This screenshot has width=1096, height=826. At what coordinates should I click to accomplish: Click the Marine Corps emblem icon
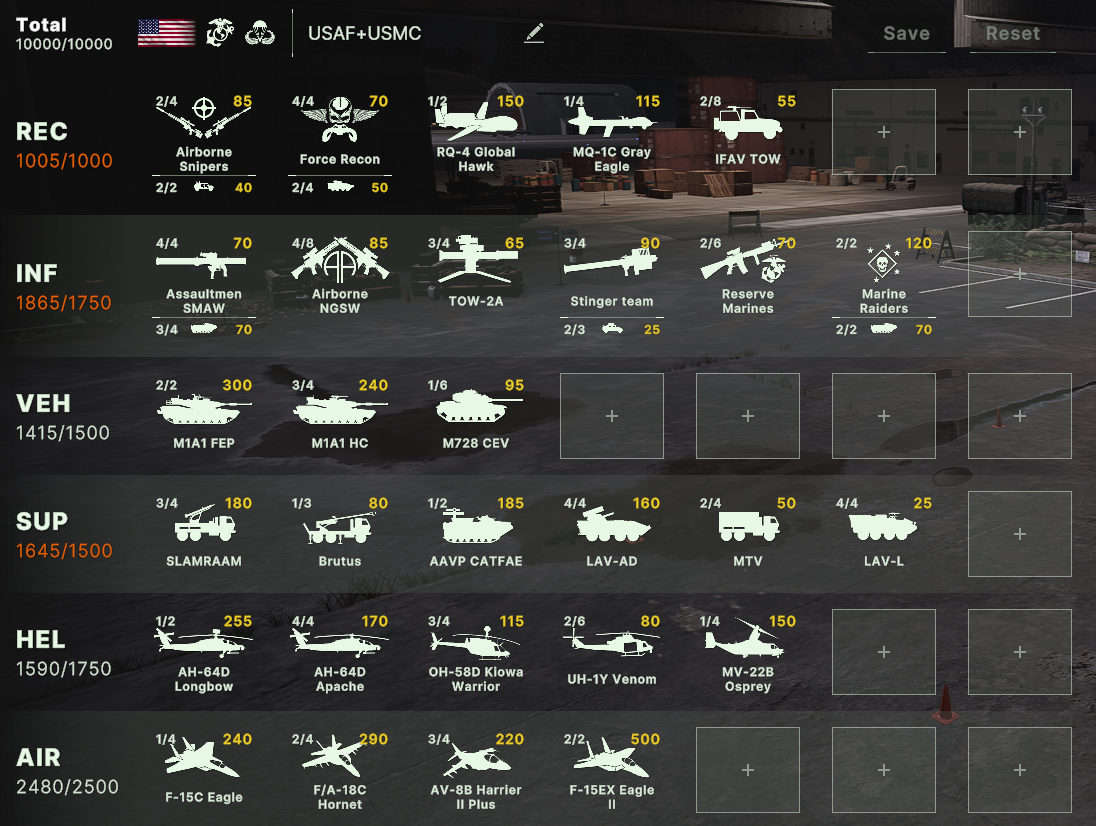pyautogui.click(x=220, y=33)
